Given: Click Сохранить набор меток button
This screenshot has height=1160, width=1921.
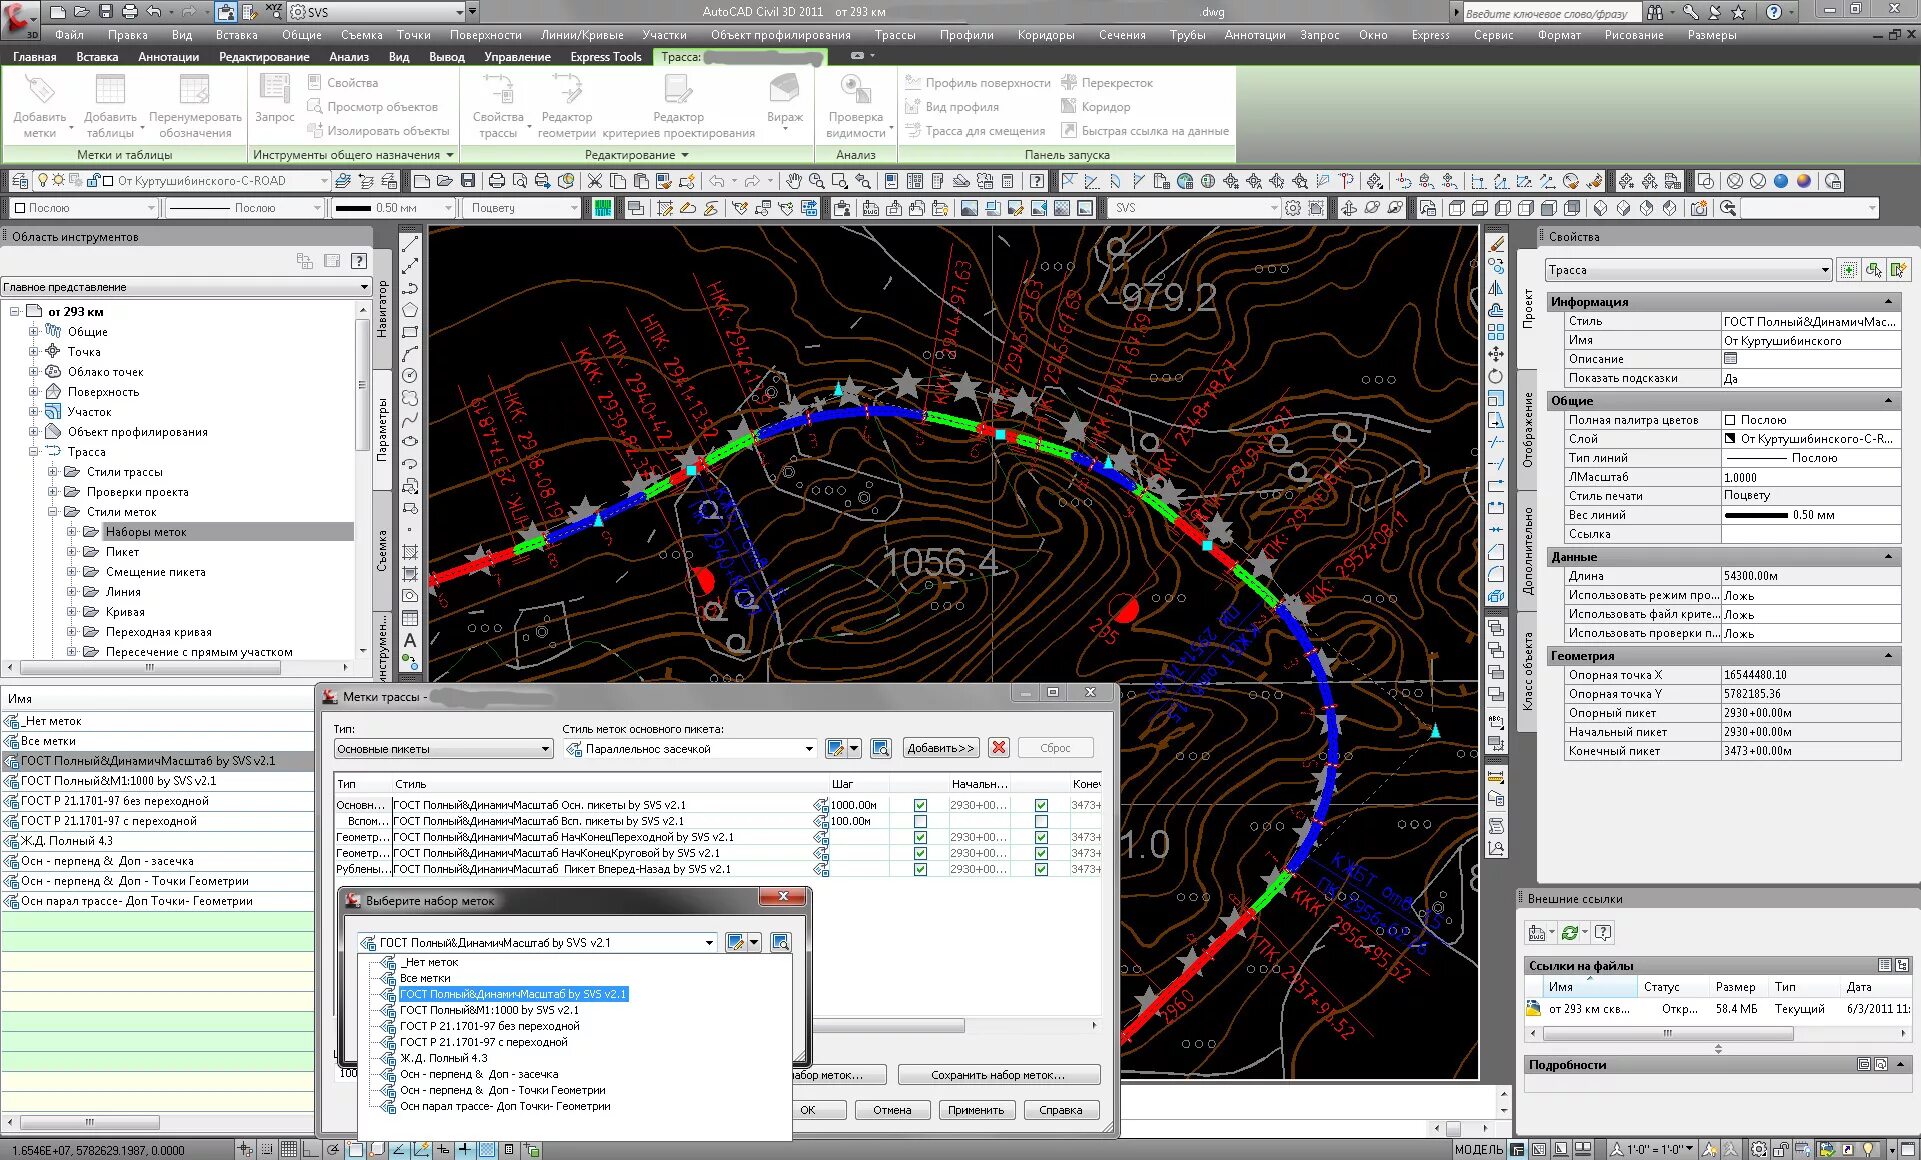Looking at the screenshot, I should (x=998, y=1075).
